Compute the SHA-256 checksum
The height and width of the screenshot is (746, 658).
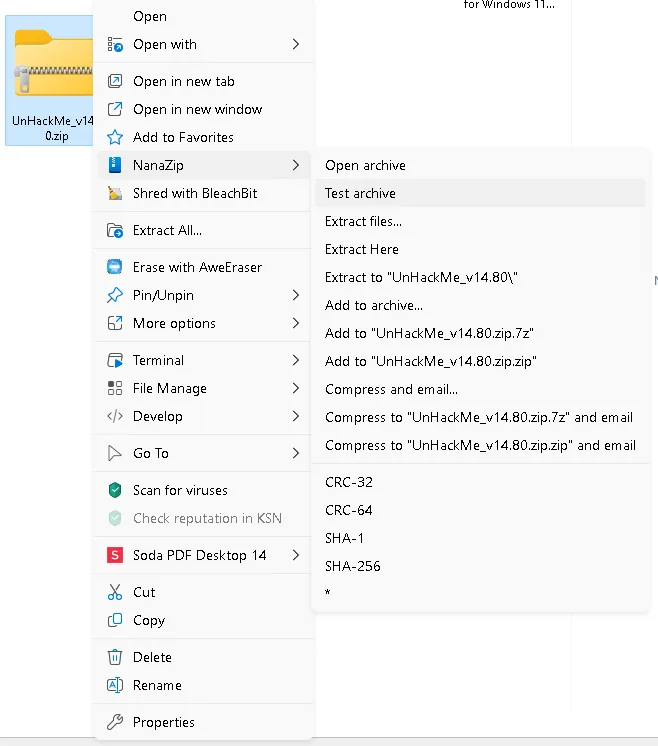point(353,566)
